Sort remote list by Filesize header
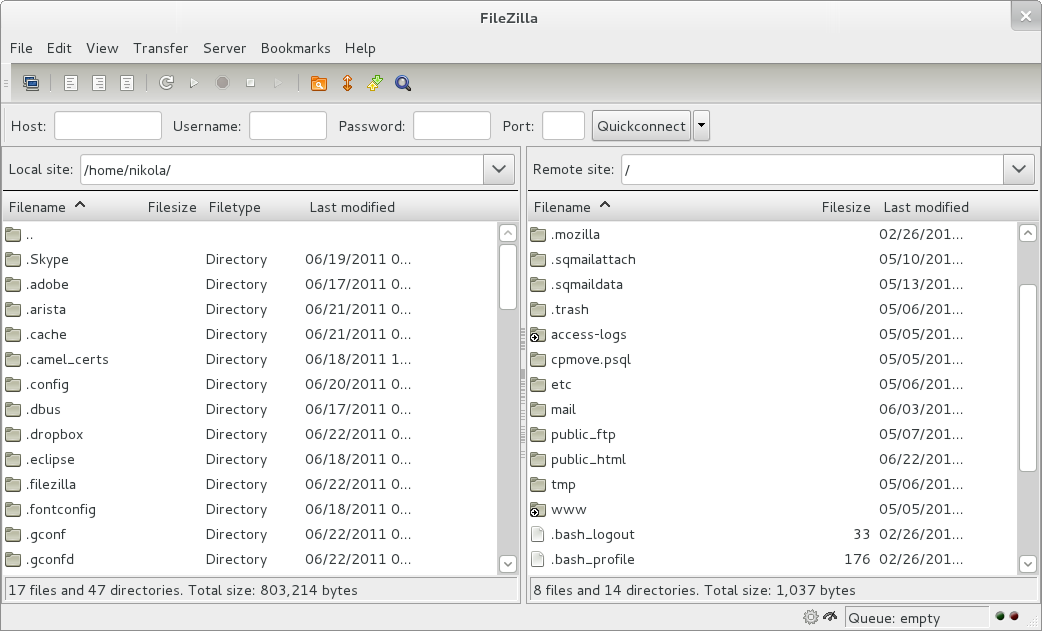The width and height of the screenshot is (1042, 631). 846,207
